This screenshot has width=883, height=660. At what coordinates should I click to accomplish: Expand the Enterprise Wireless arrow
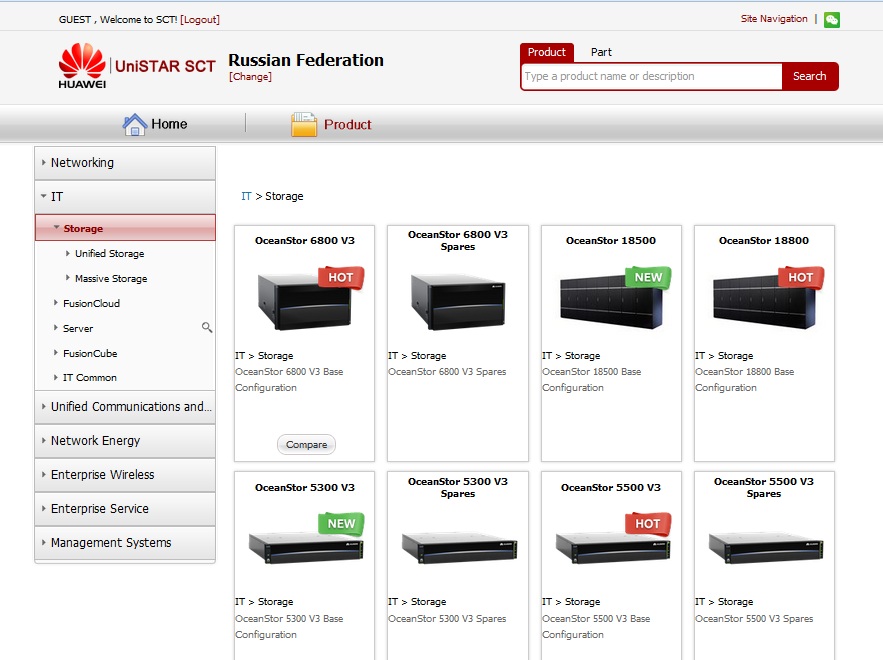click(43, 475)
